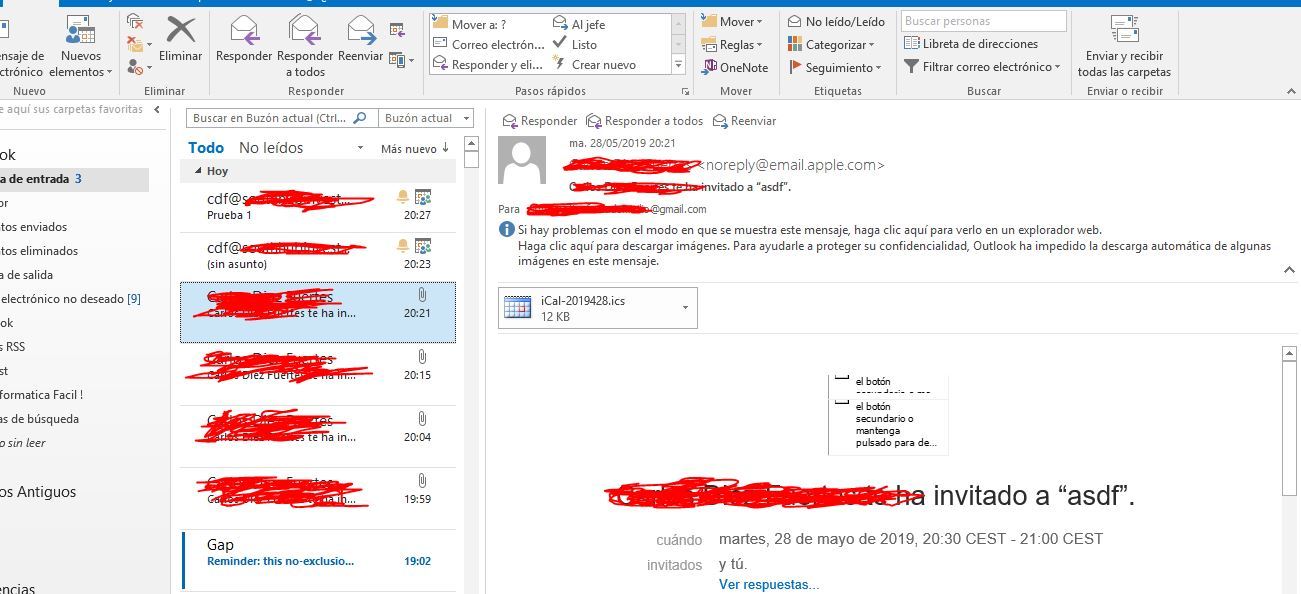Screen dimensions: 1301x594
Task: Click Enviar y recibir todas las carpetas
Action: 1124,47
